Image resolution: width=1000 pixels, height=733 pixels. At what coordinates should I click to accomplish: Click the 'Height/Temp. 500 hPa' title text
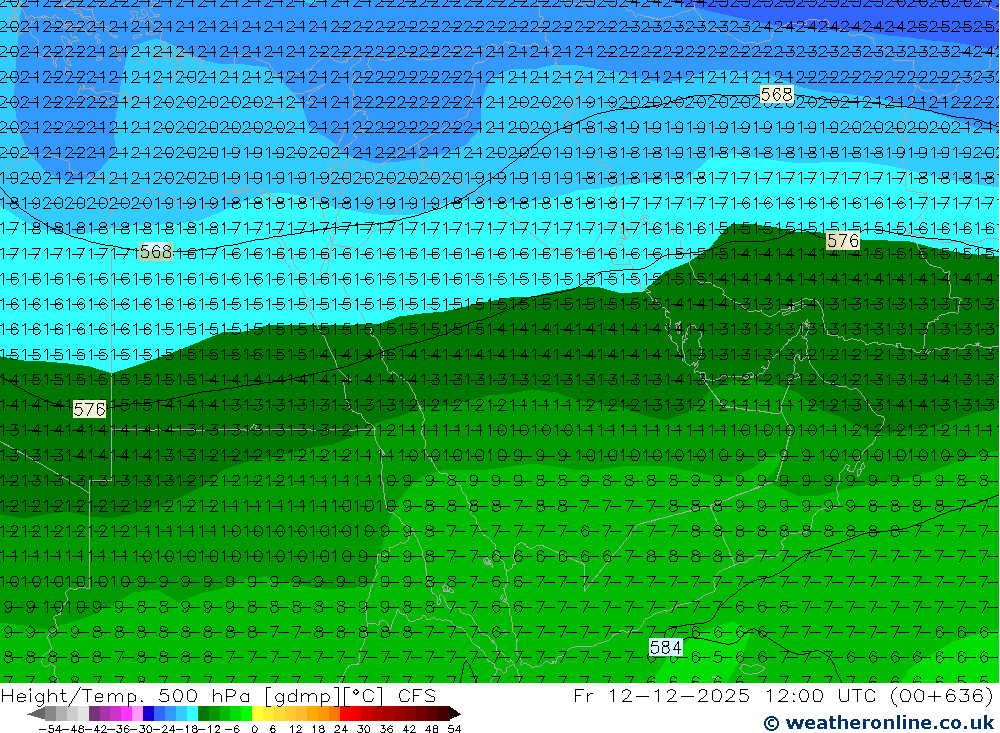point(128,695)
